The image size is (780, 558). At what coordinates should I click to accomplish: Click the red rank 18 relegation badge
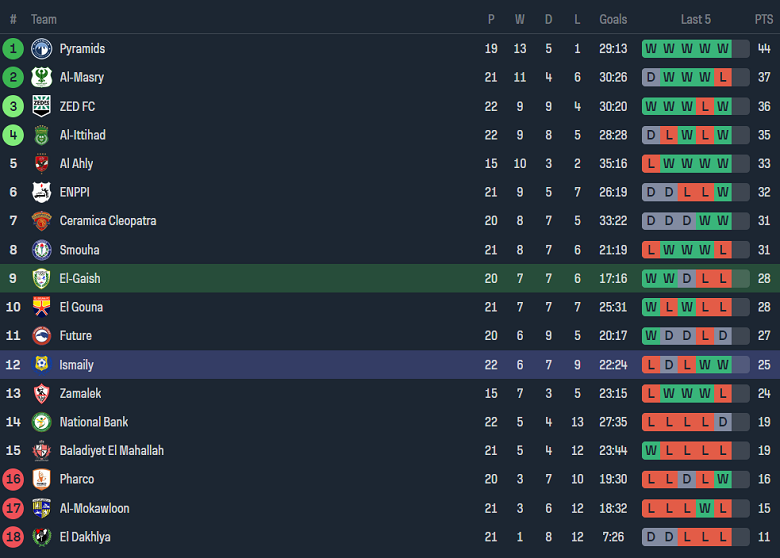click(x=13, y=537)
